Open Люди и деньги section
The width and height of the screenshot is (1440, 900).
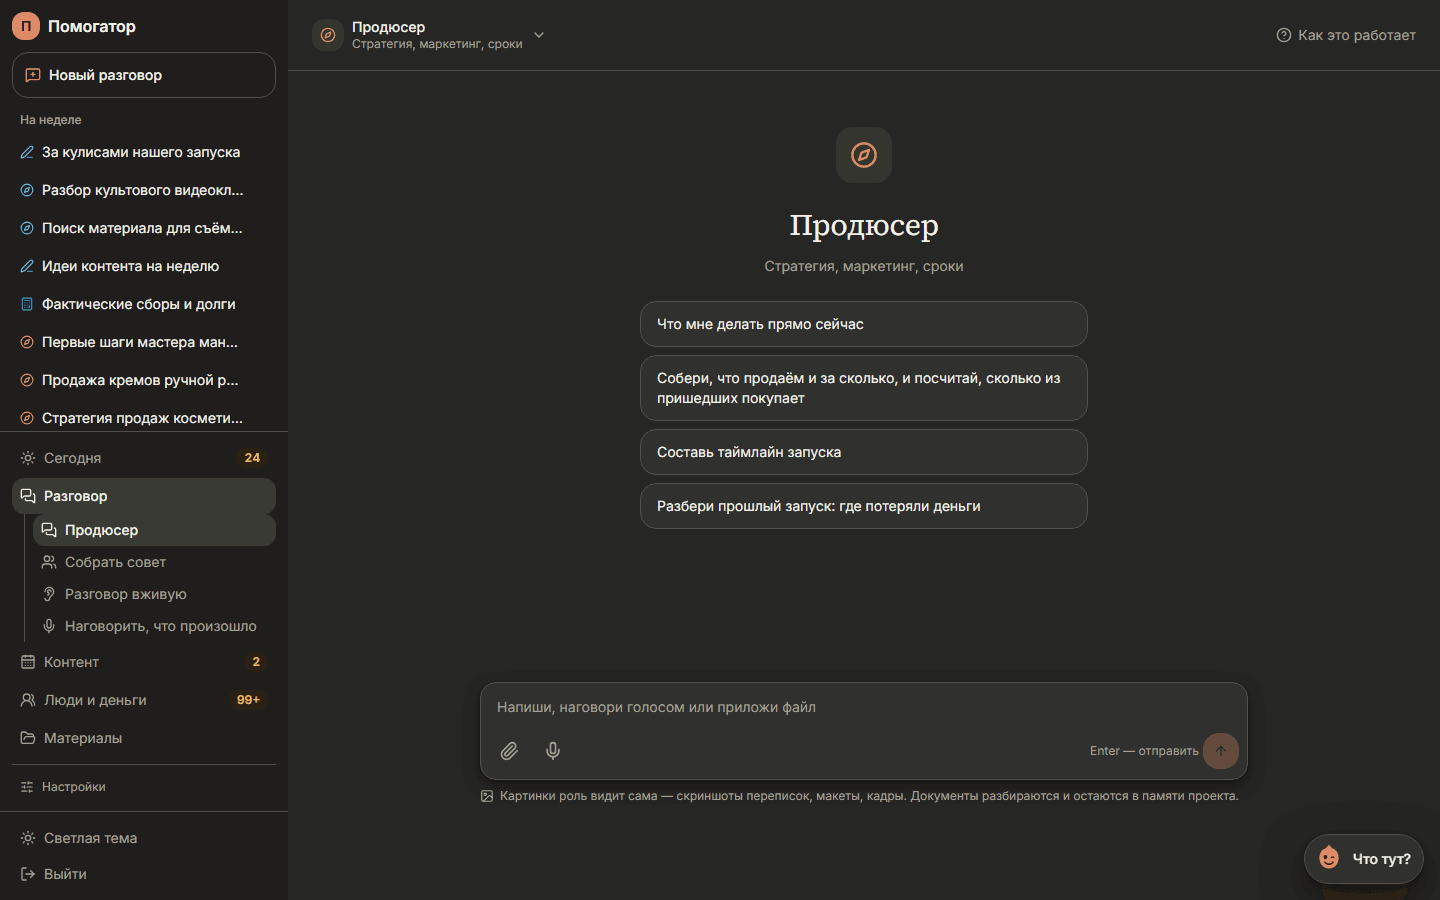(x=144, y=700)
